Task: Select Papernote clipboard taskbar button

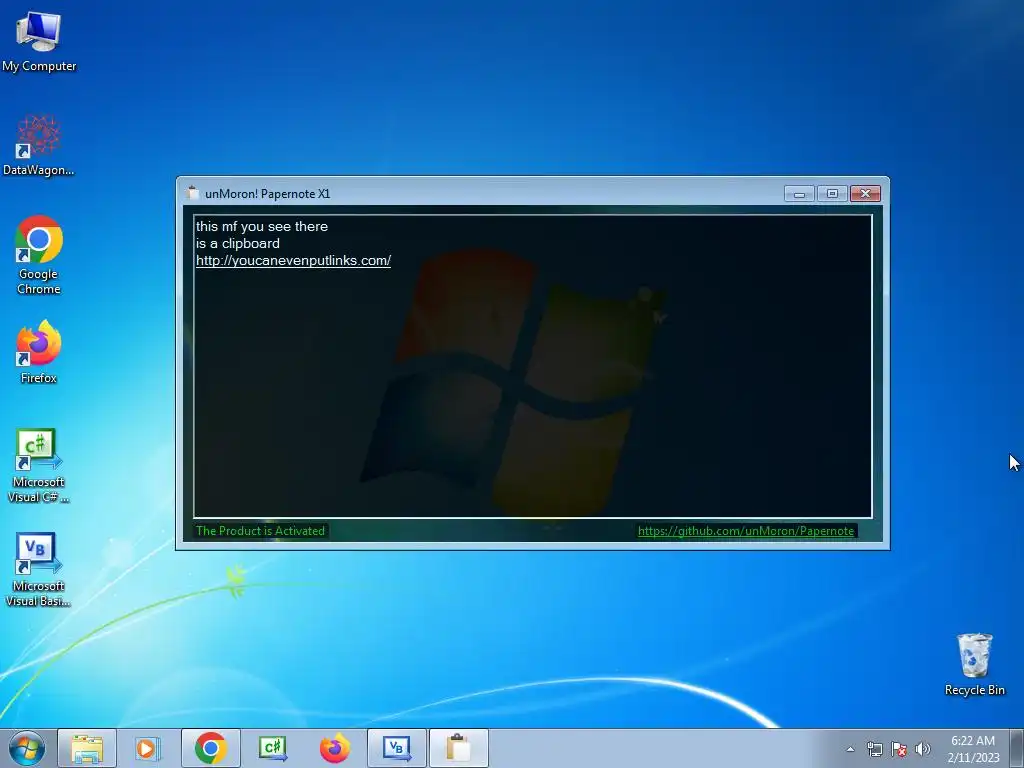Action: [458, 748]
